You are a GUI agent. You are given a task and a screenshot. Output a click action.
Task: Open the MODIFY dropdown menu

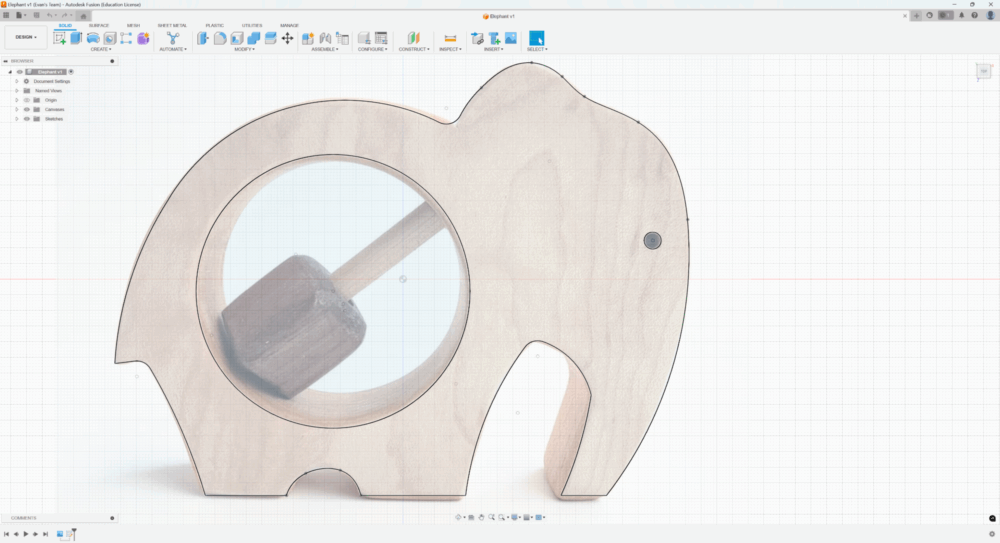[x=244, y=49]
